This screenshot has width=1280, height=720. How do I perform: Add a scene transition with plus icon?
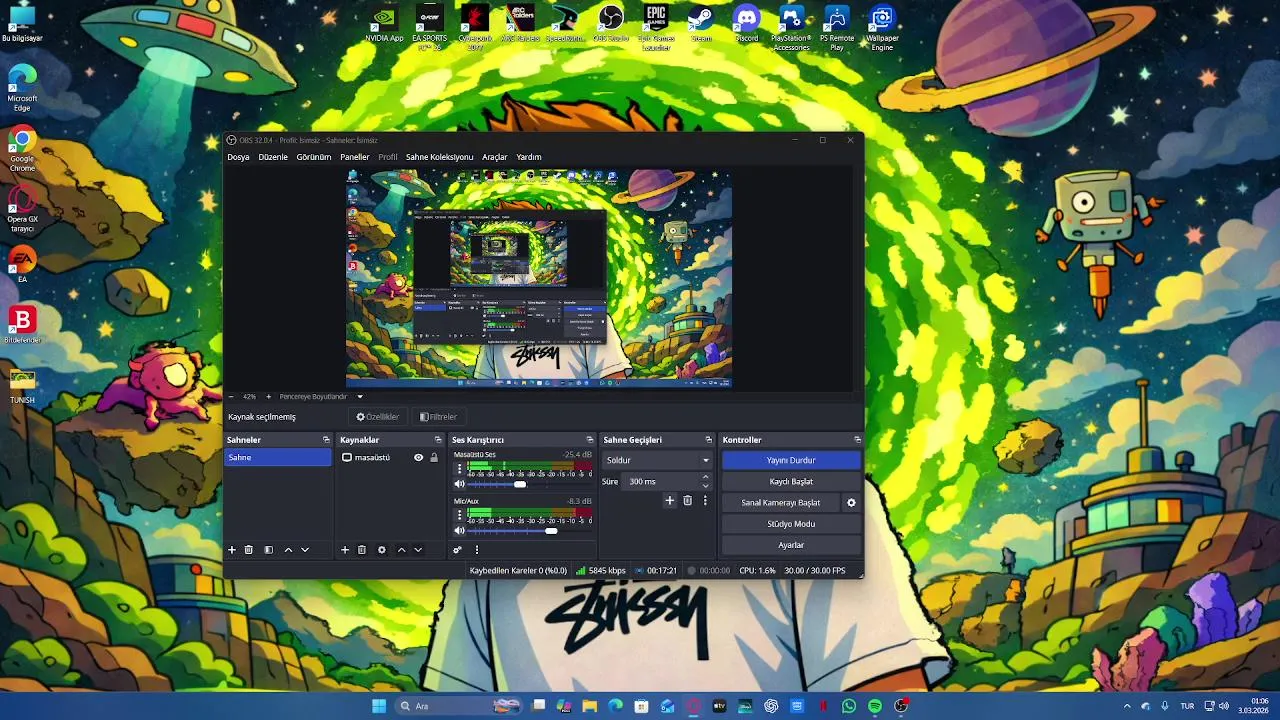click(x=670, y=501)
